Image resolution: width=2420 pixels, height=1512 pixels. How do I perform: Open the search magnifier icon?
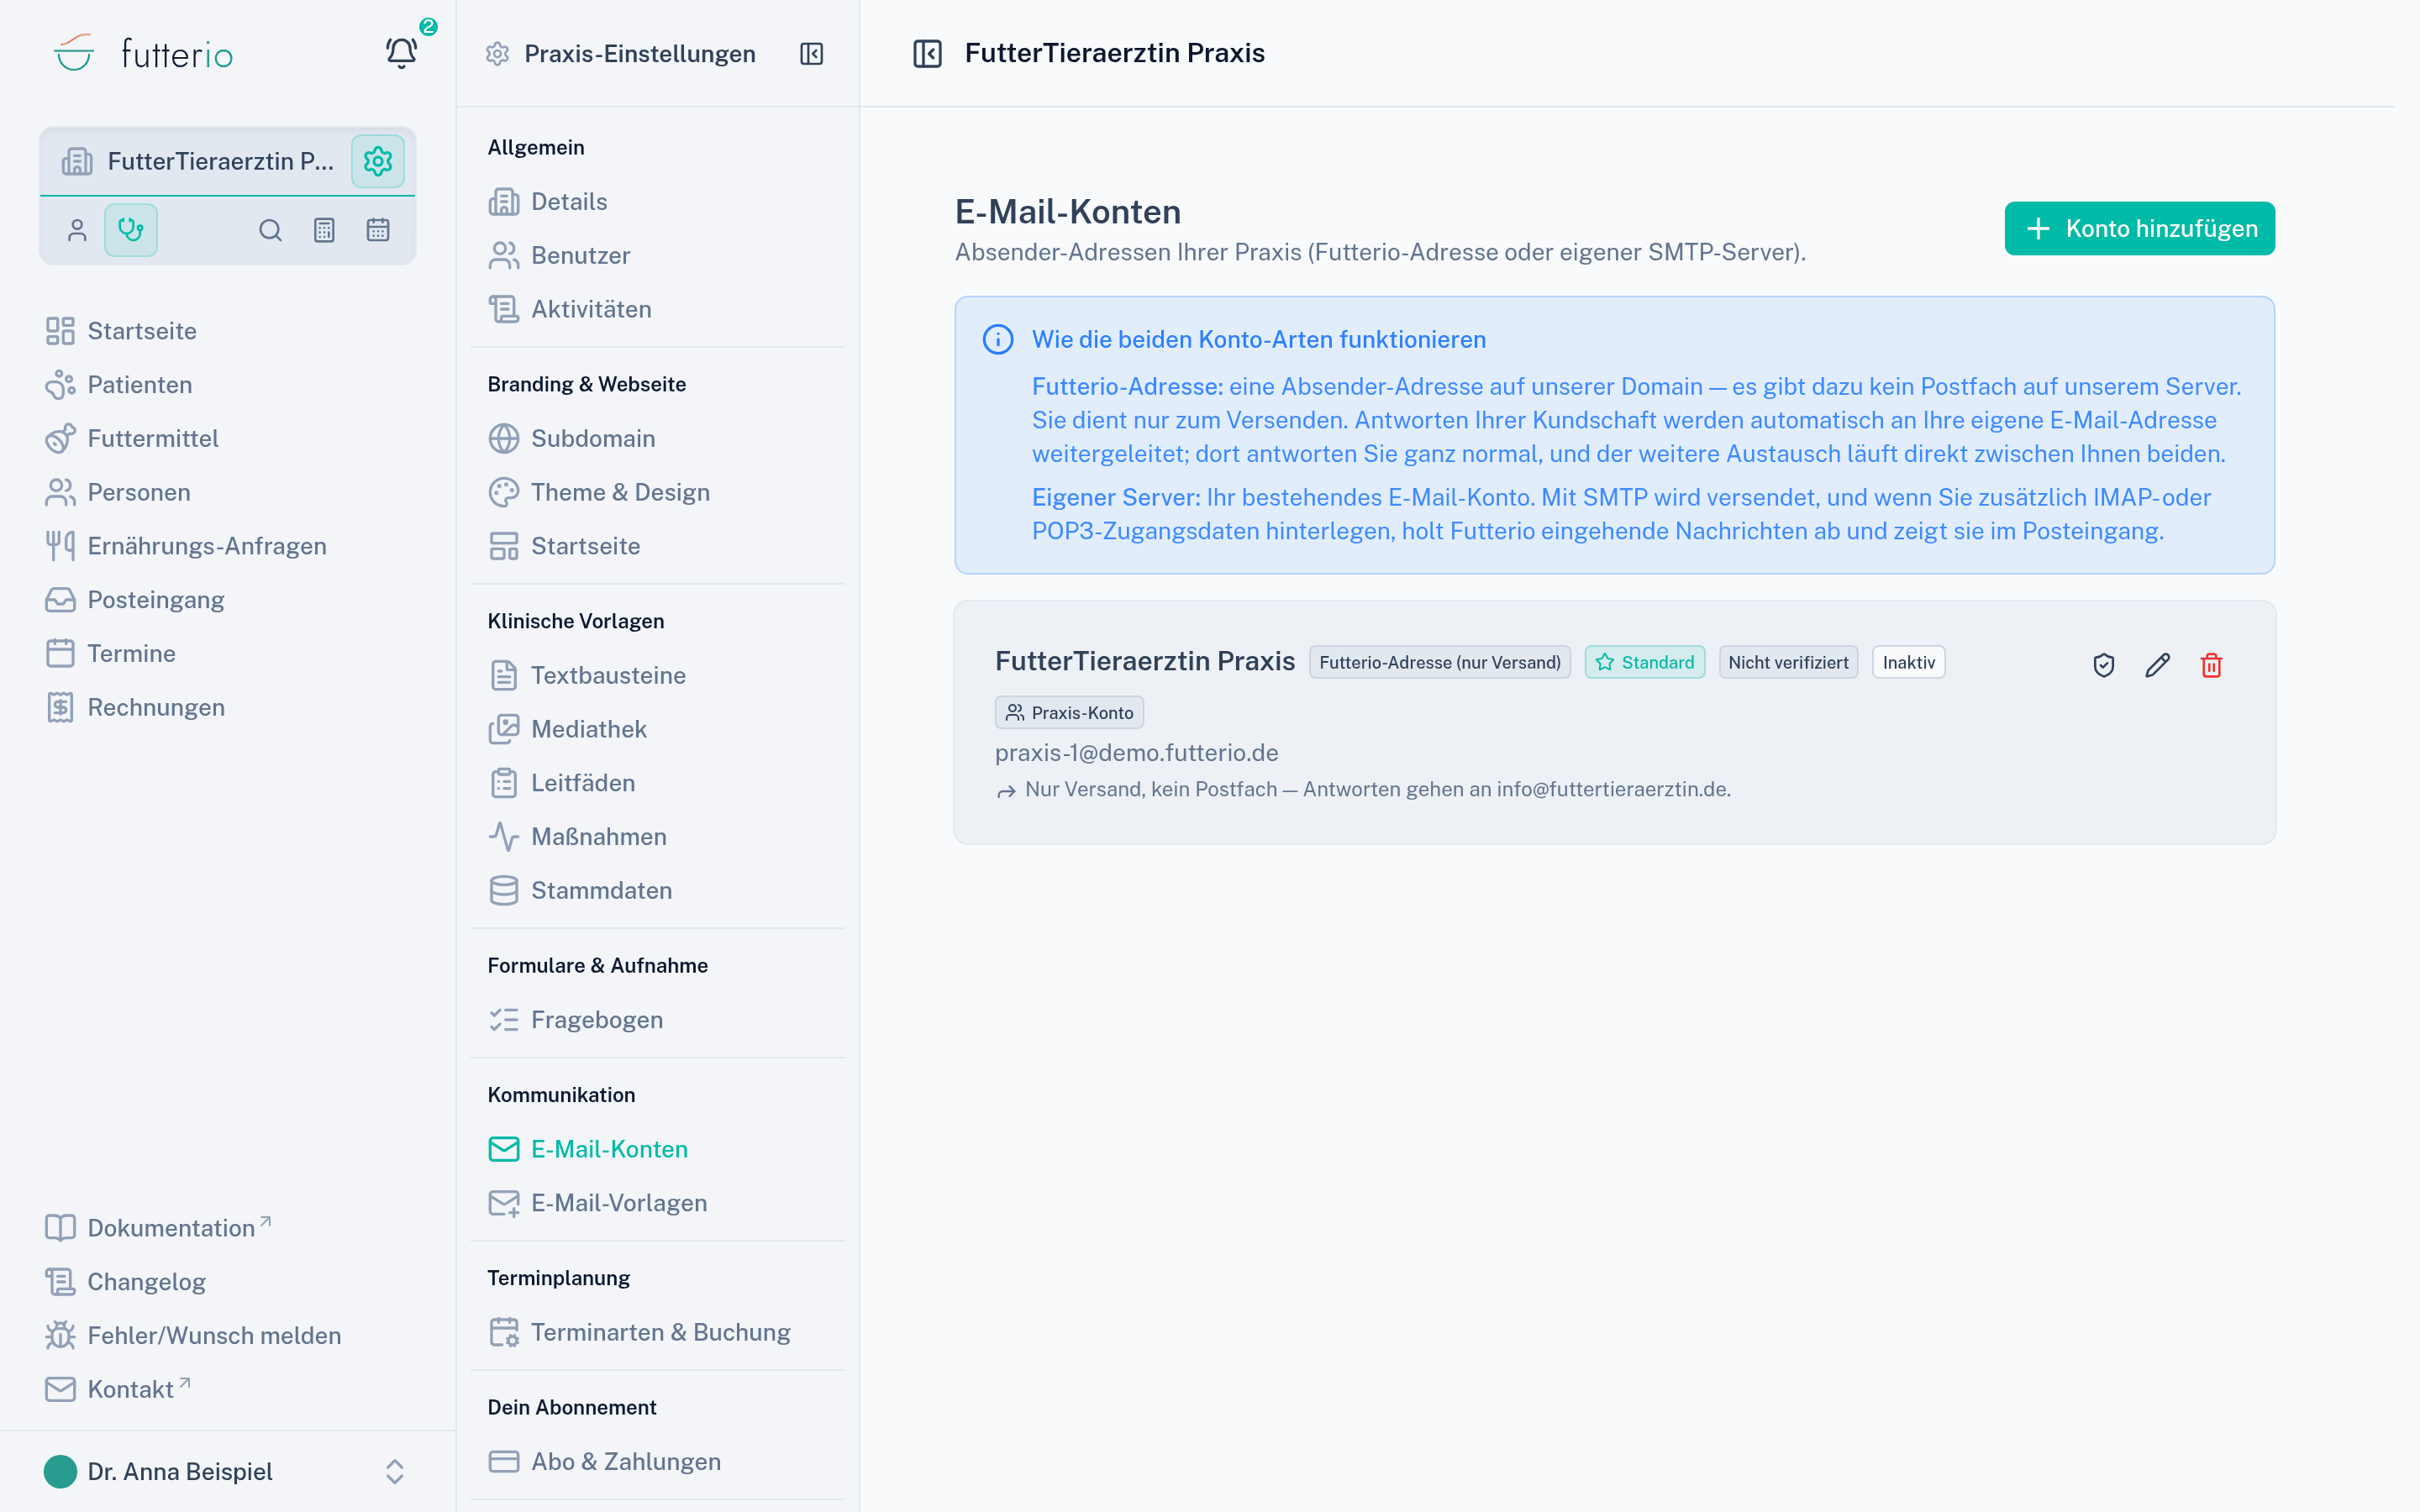(x=270, y=230)
